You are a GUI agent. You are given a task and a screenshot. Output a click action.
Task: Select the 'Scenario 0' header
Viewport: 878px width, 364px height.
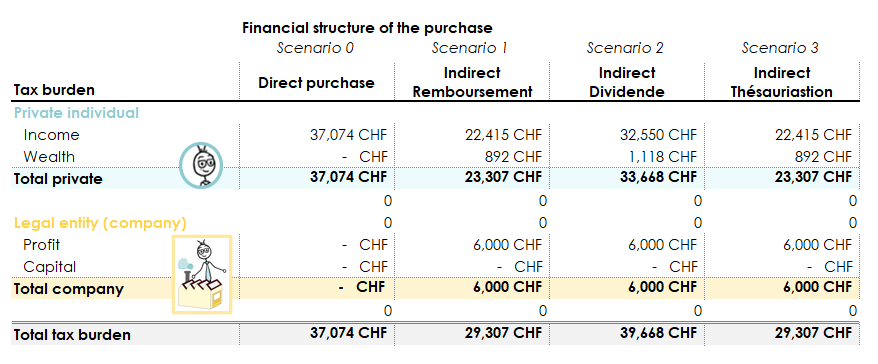coord(316,48)
